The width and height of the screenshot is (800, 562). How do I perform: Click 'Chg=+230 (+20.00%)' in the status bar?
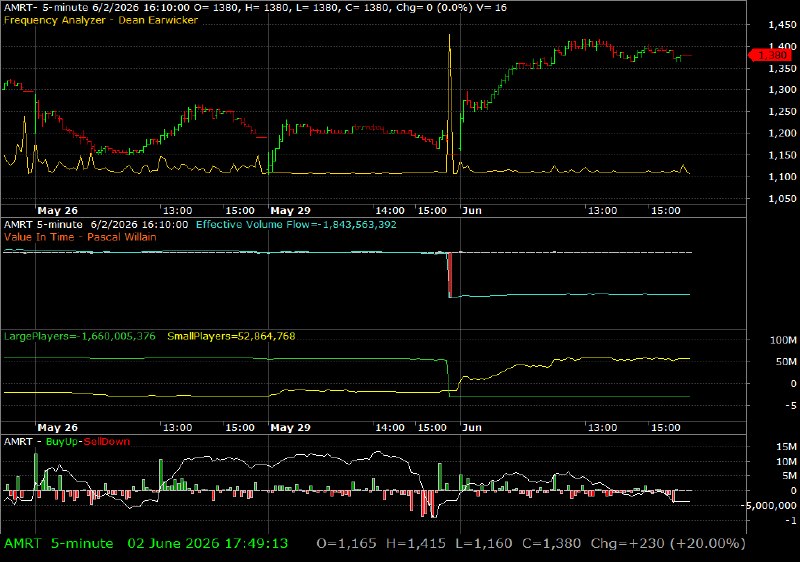click(x=668, y=544)
